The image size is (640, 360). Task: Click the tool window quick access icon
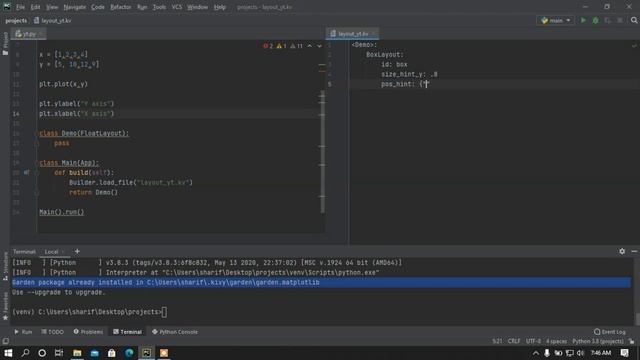click(x=5, y=341)
